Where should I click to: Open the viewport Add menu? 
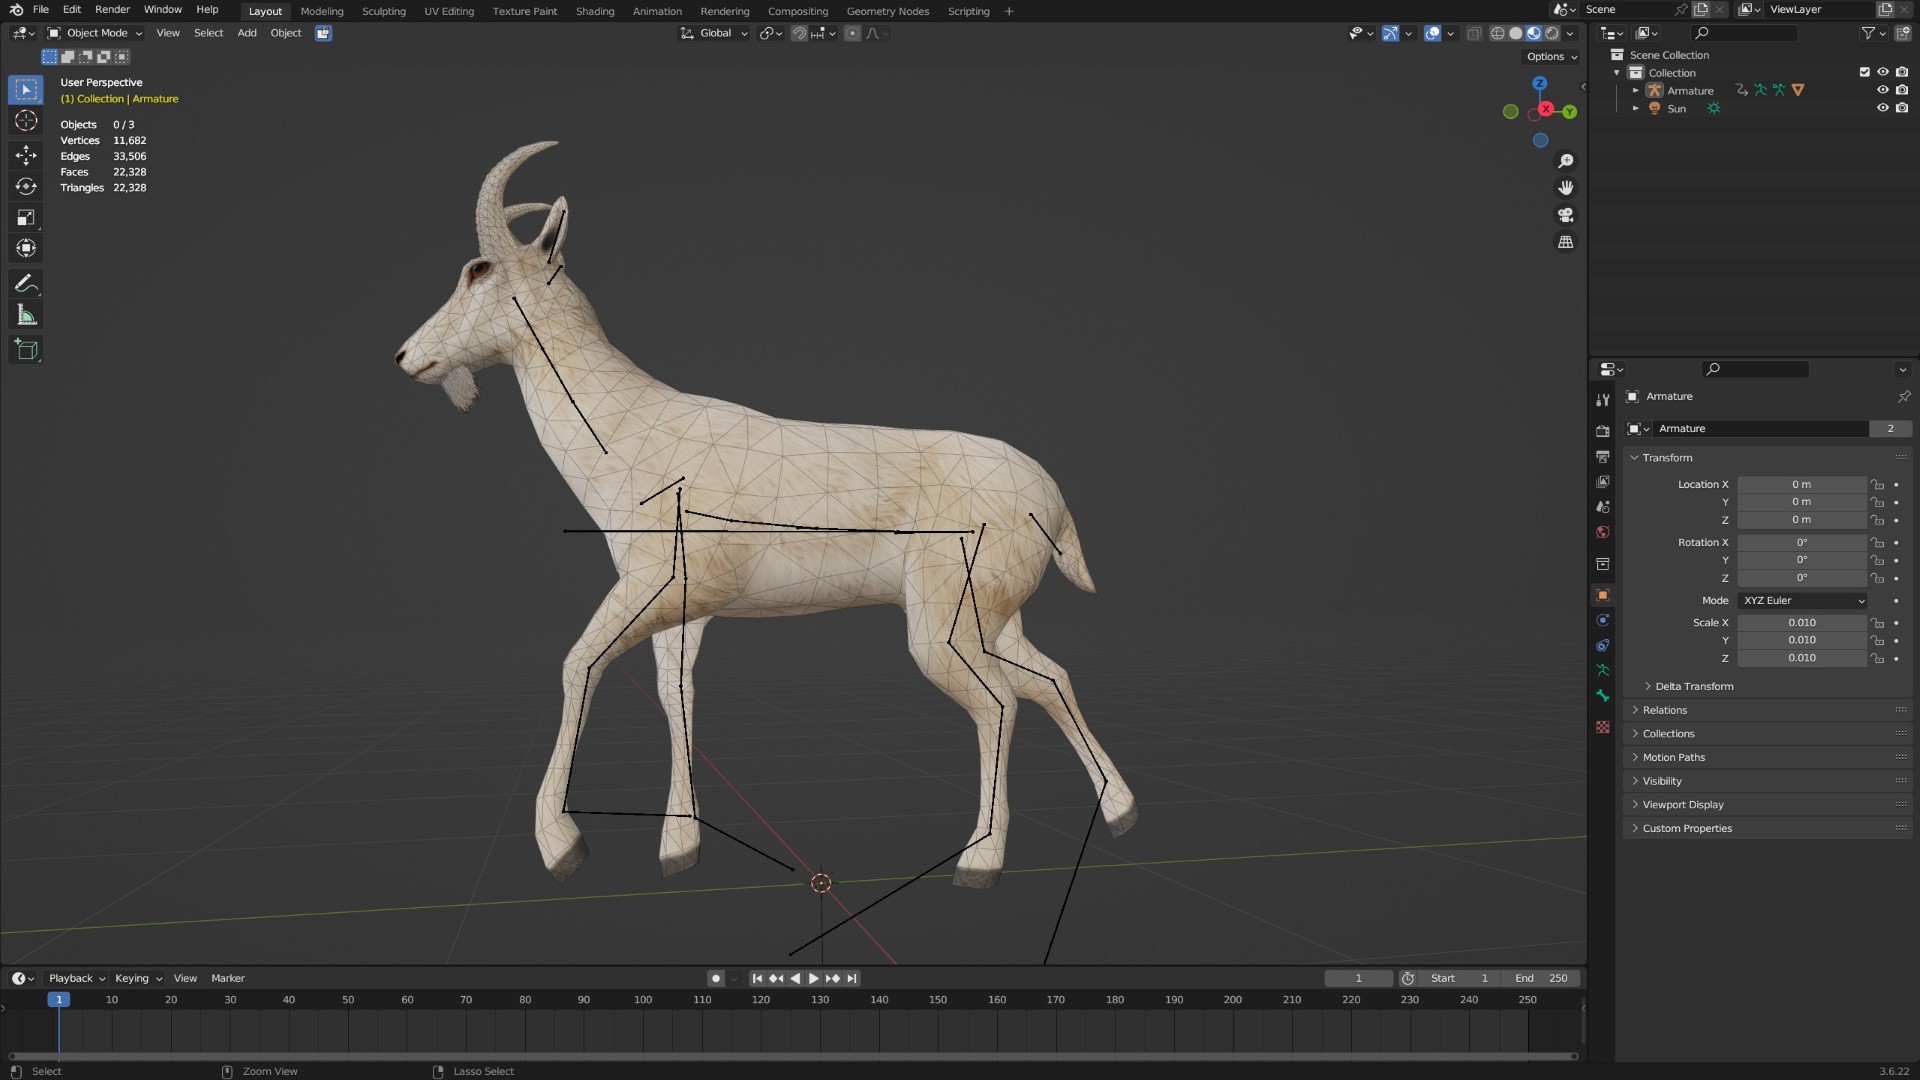[246, 33]
